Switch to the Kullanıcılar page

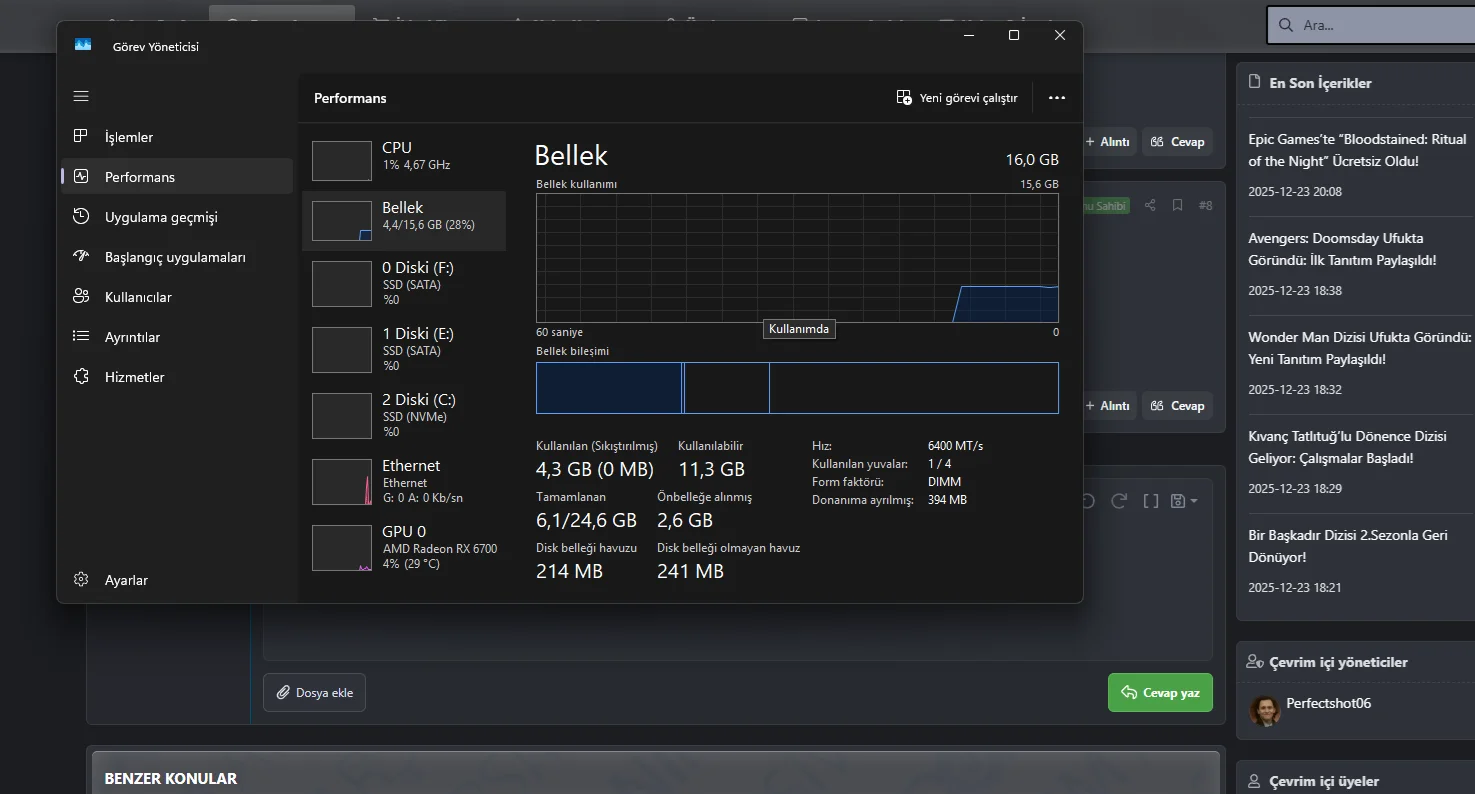(x=177, y=297)
